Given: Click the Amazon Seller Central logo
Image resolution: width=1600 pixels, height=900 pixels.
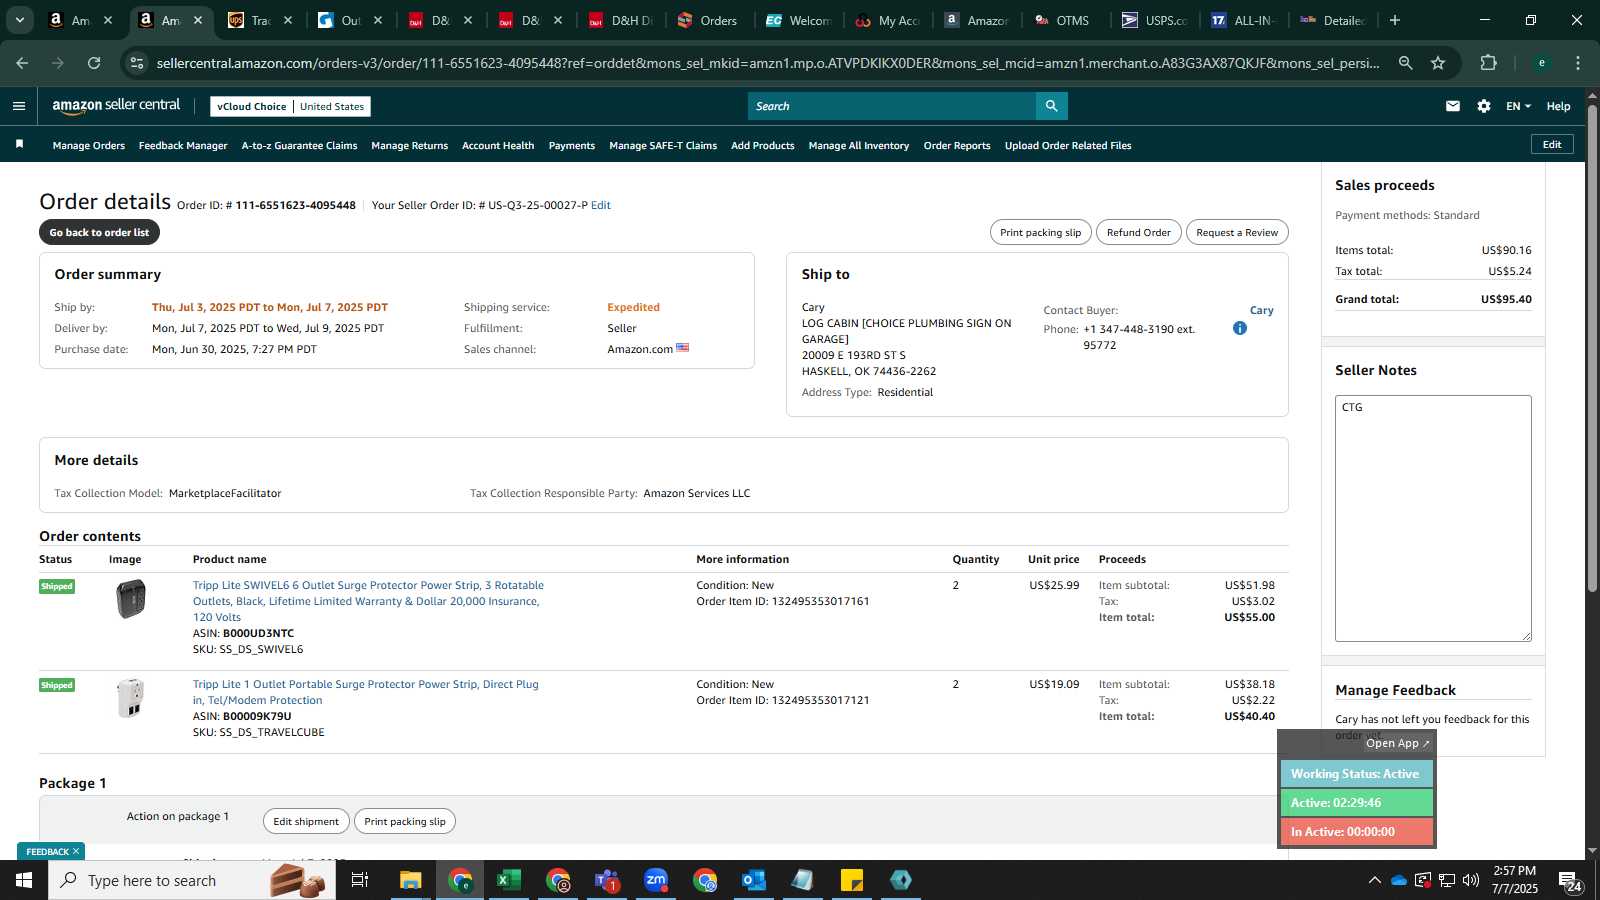Looking at the screenshot, I should 116,105.
